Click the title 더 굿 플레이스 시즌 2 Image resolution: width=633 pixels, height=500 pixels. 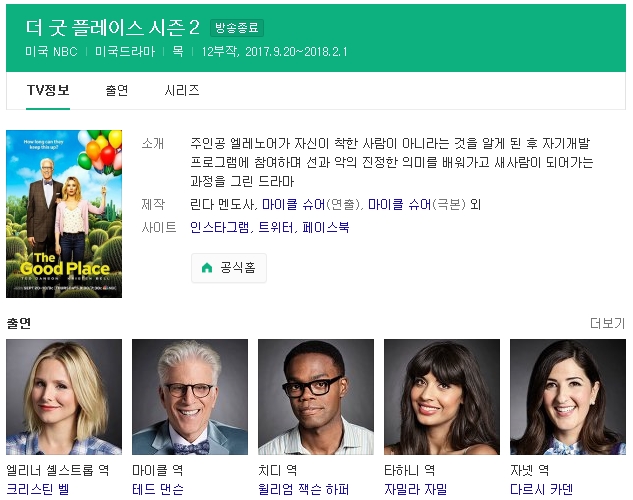113,28
